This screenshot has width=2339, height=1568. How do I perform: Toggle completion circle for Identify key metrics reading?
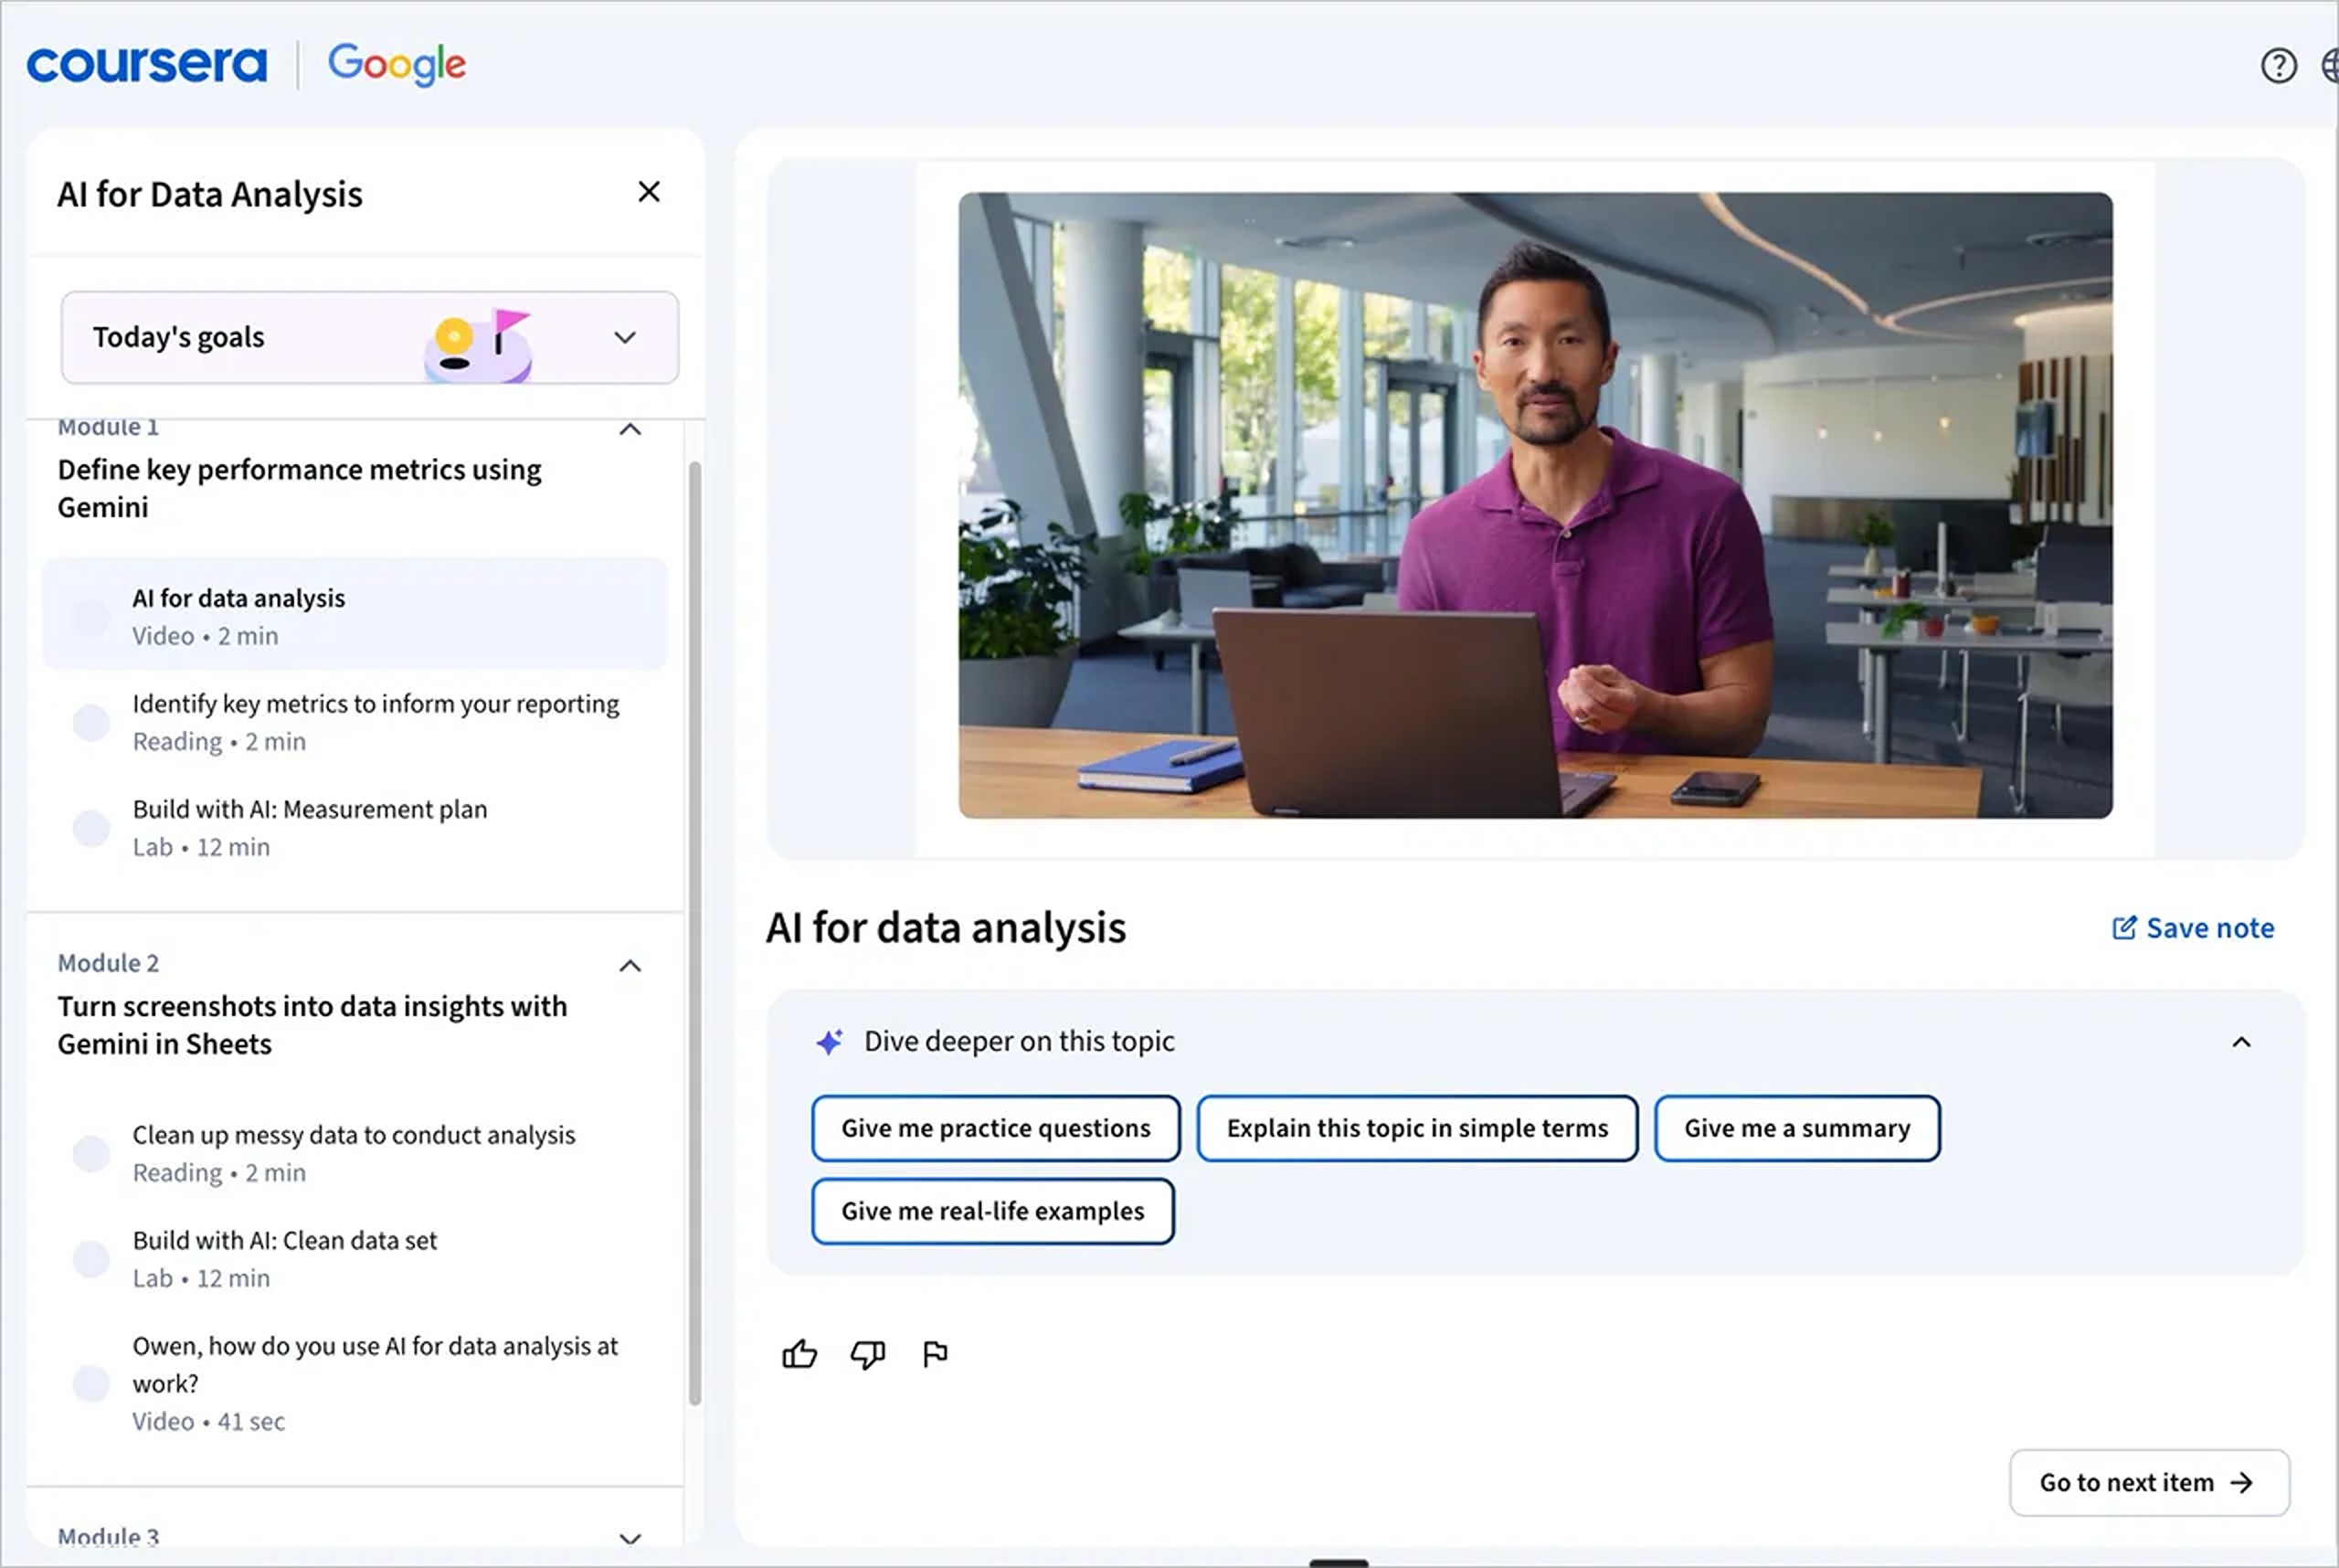pyautogui.click(x=91, y=722)
